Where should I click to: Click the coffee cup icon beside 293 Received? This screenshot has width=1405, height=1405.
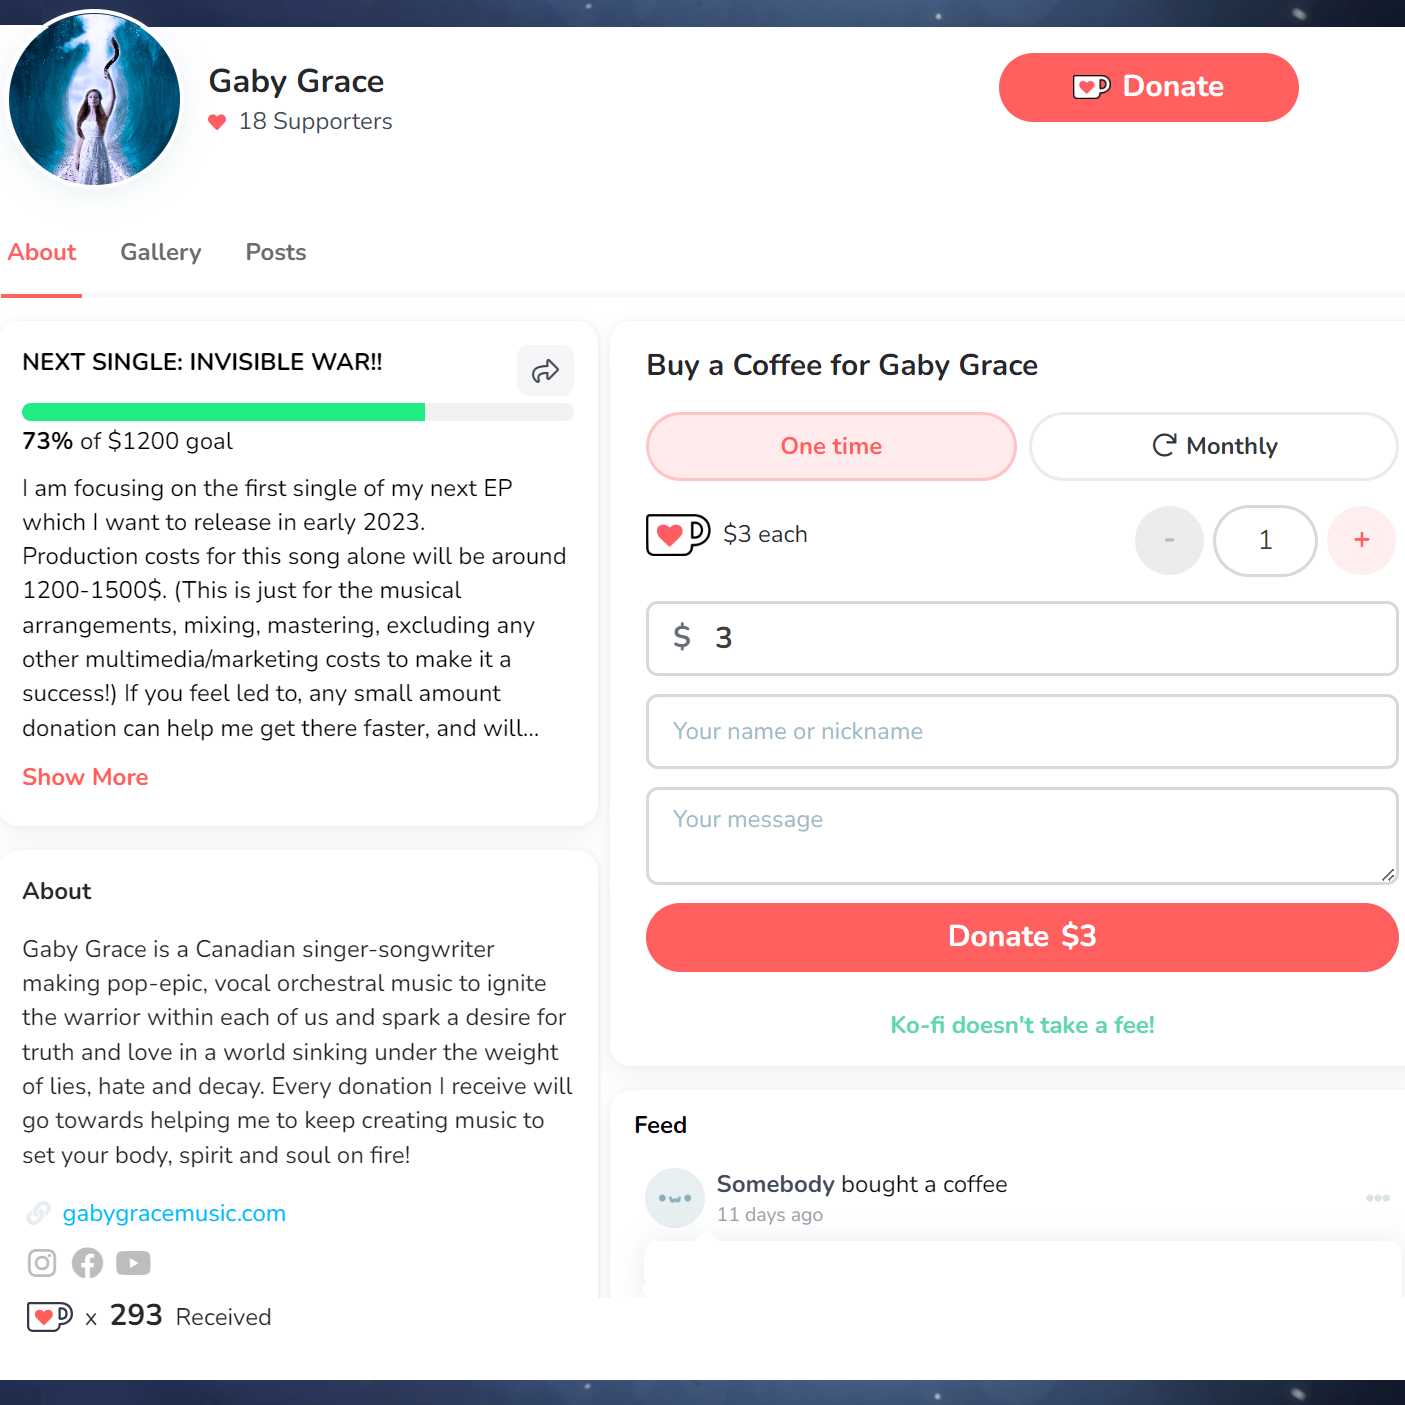[50, 1317]
